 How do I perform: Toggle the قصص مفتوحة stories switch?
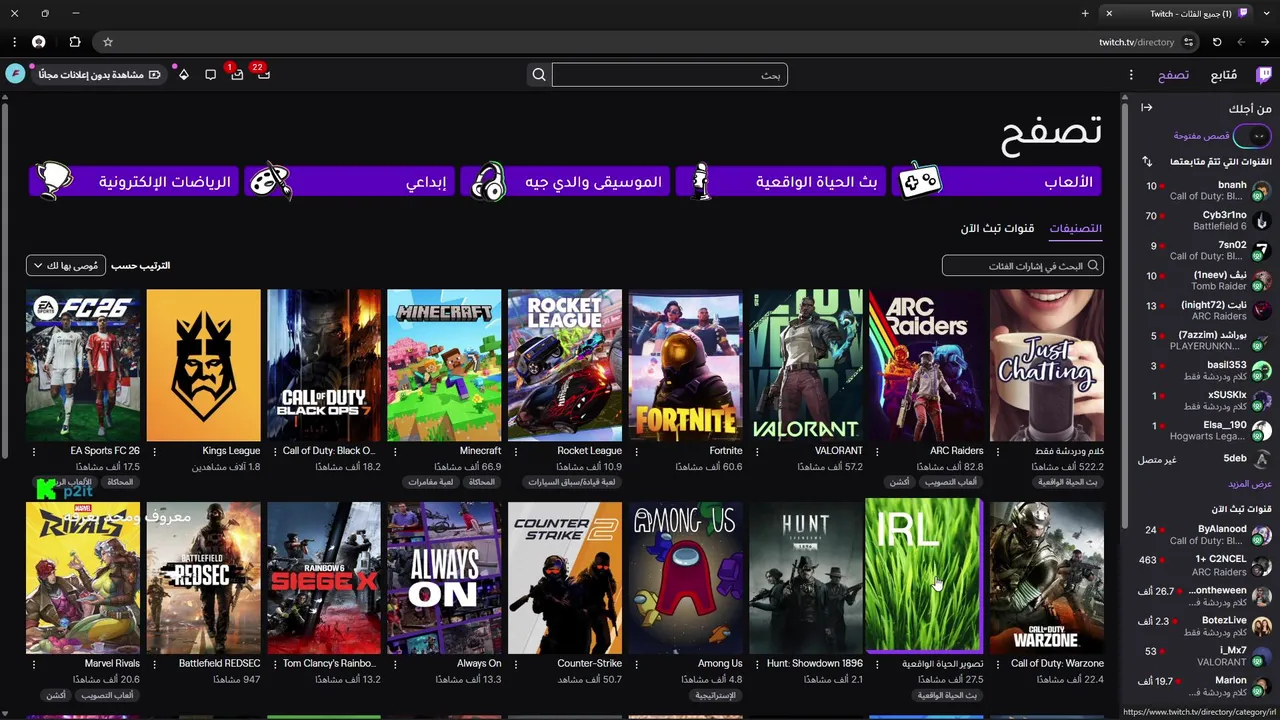pos(1253,135)
